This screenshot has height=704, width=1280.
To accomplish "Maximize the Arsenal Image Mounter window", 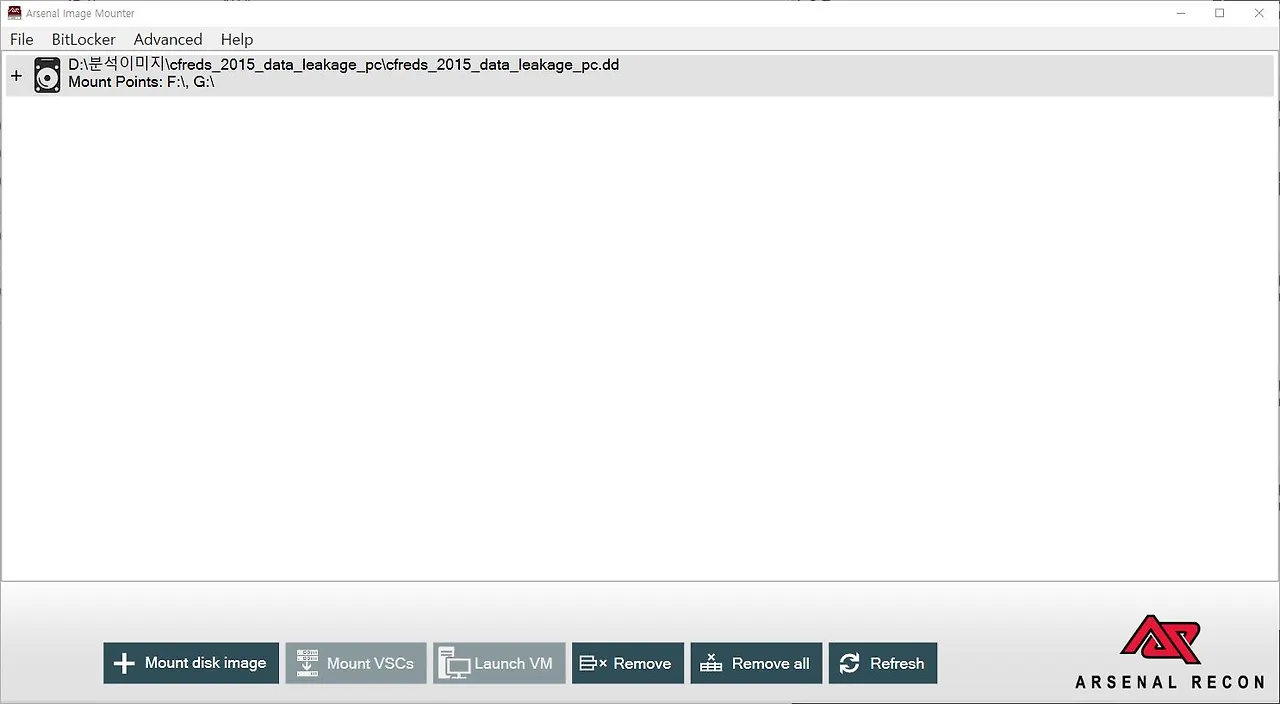I will (x=1220, y=13).
